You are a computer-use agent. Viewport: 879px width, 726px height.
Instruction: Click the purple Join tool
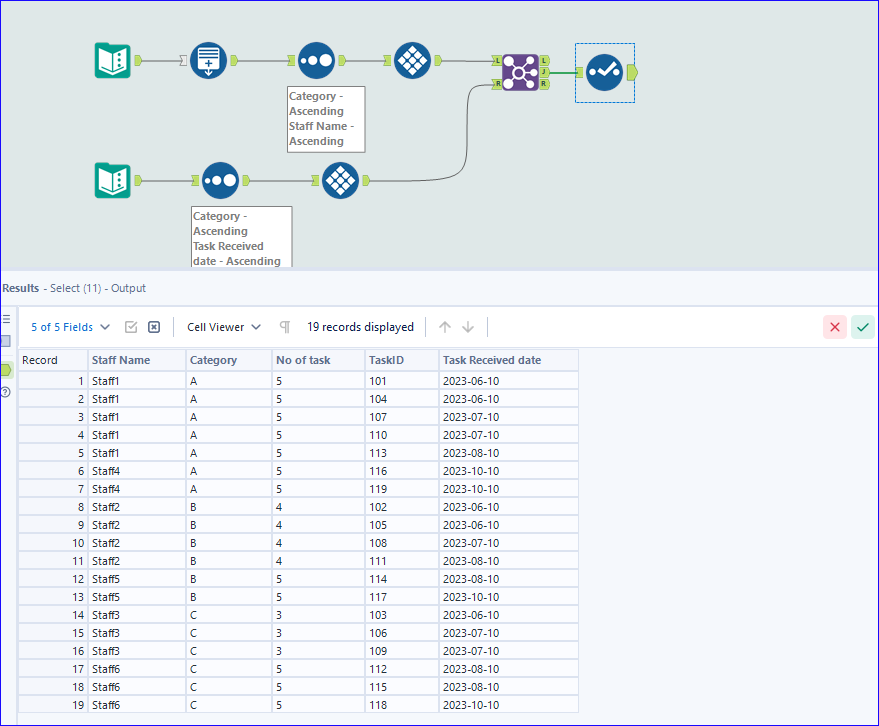click(520, 72)
